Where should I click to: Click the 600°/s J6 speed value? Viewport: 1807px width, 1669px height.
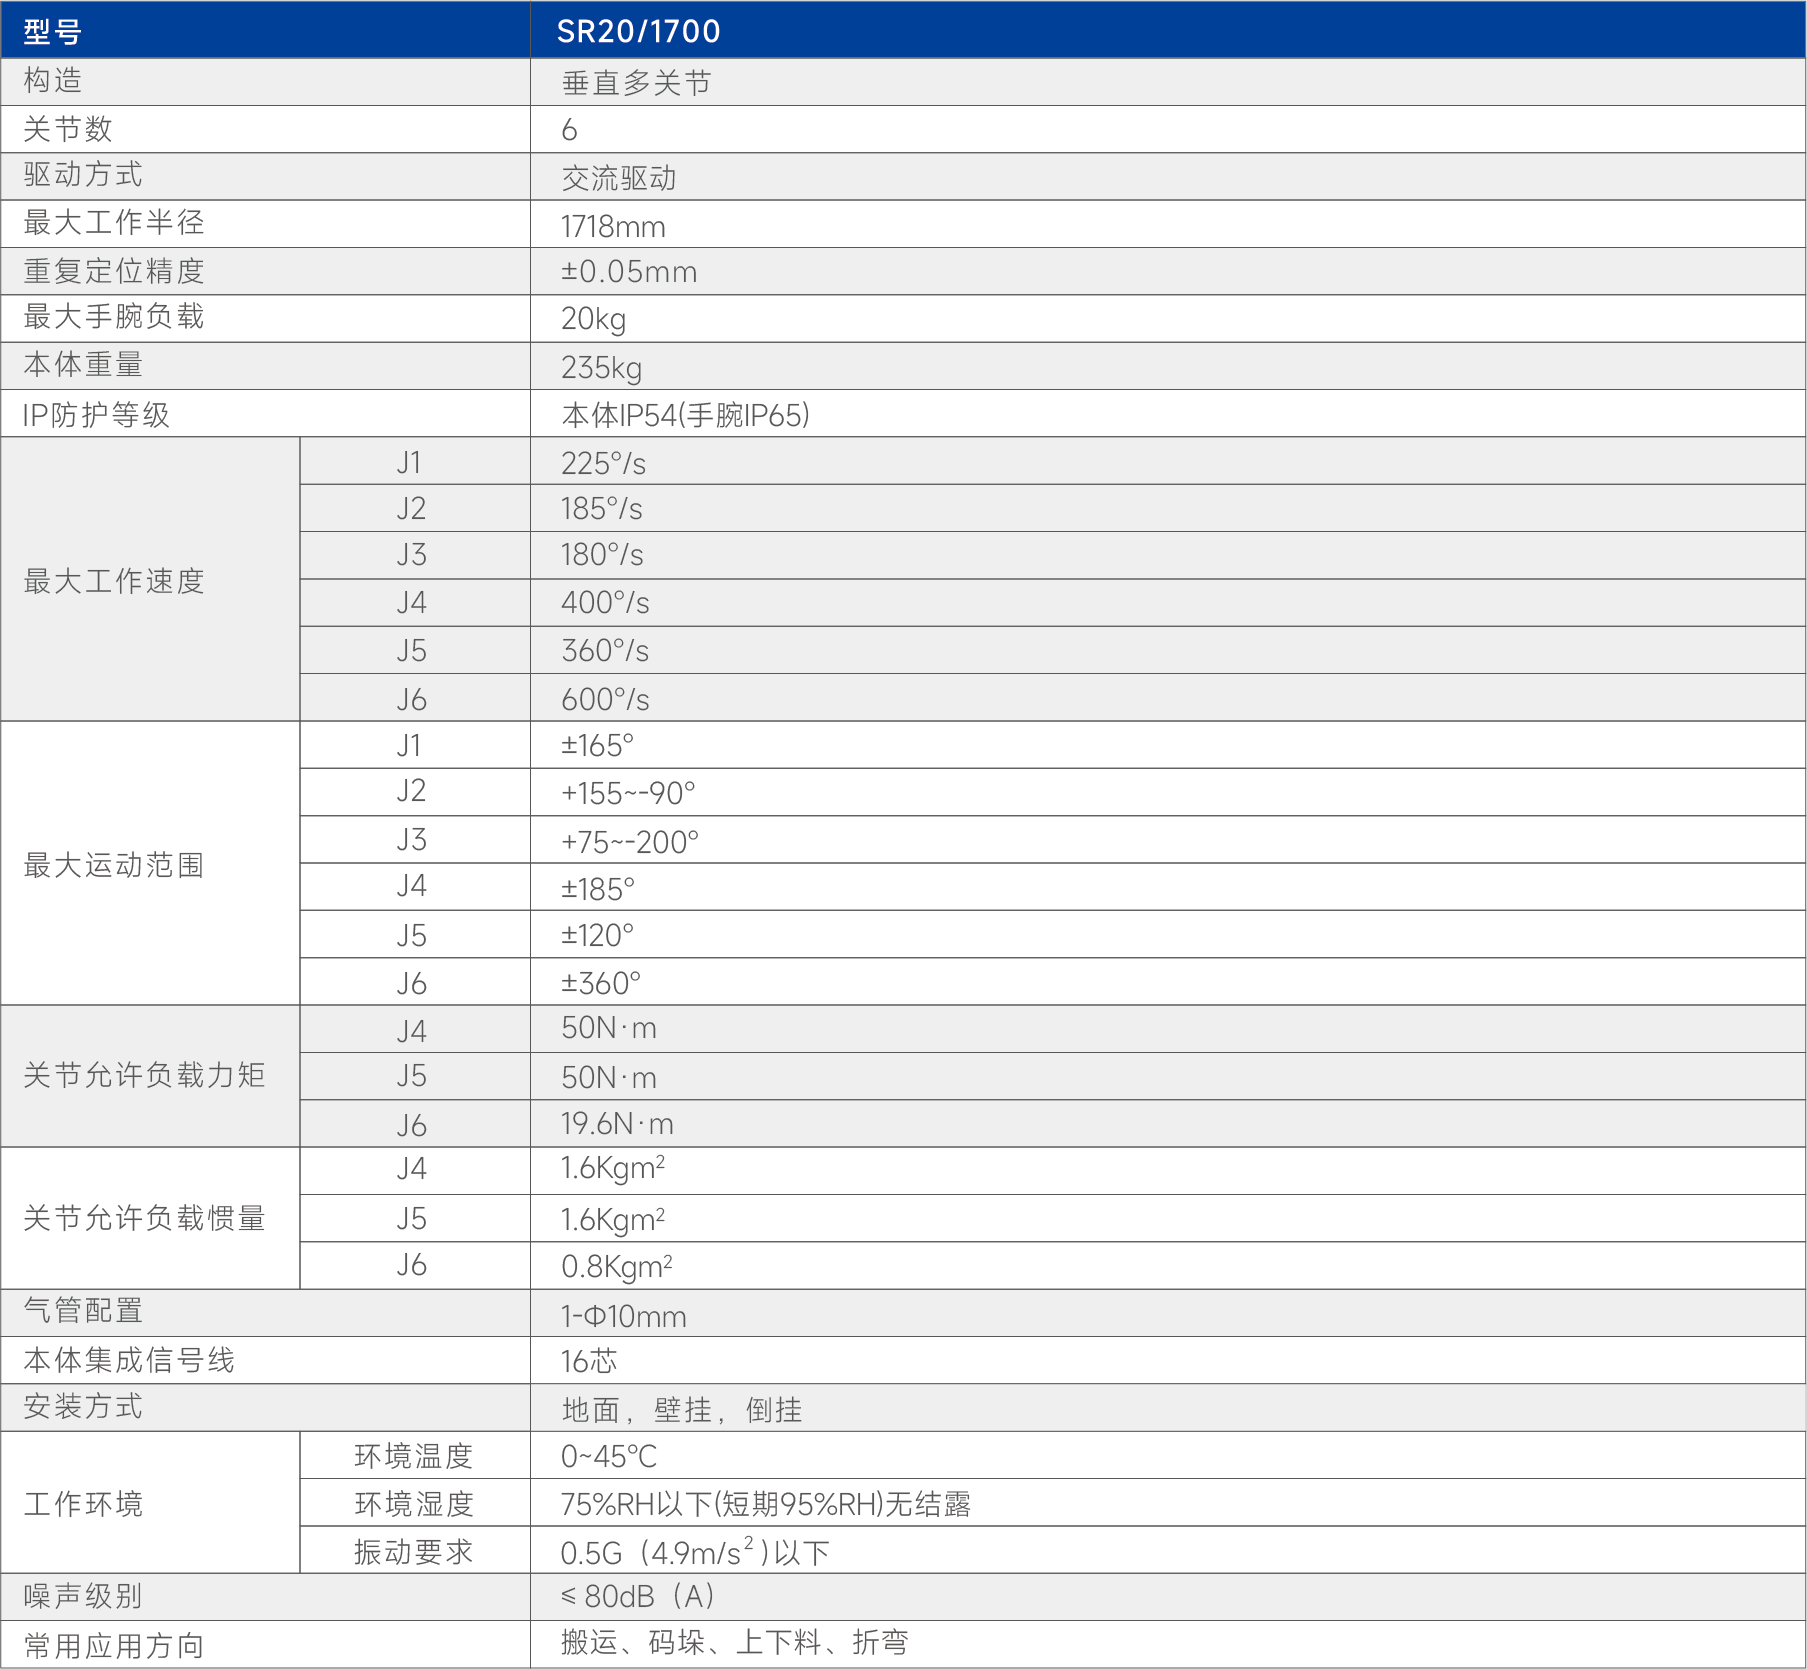[605, 700]
